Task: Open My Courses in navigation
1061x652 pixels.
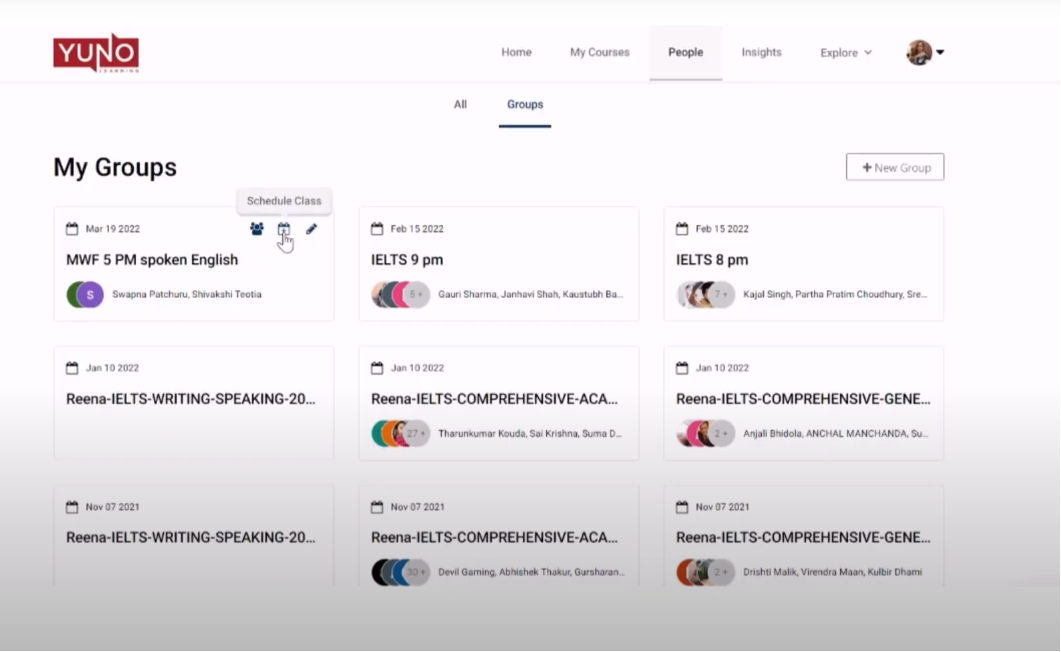Action: [x=600, y=53]
